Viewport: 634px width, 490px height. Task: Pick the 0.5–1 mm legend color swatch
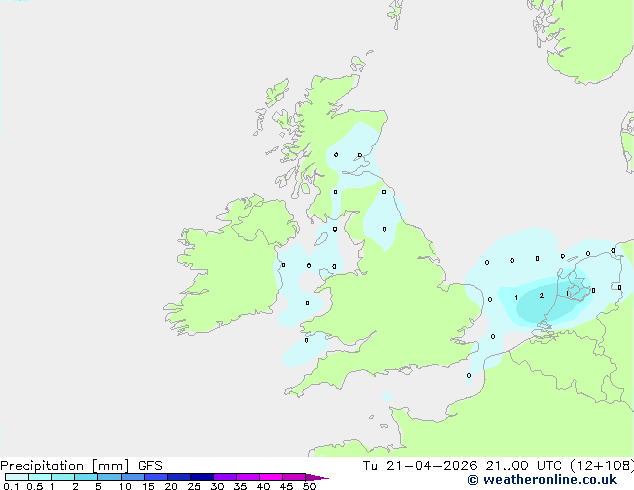coord(40,477)
